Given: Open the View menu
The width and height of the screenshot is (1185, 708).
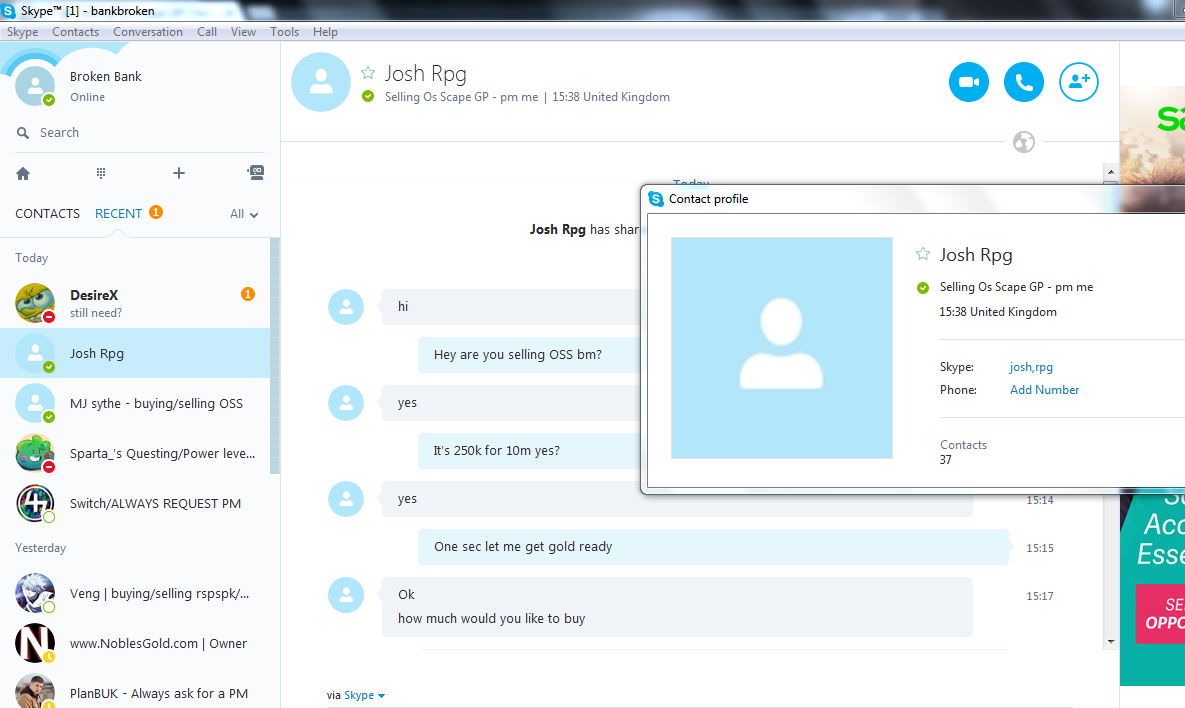Looking at the screenshot, I should tap(243, 32).
